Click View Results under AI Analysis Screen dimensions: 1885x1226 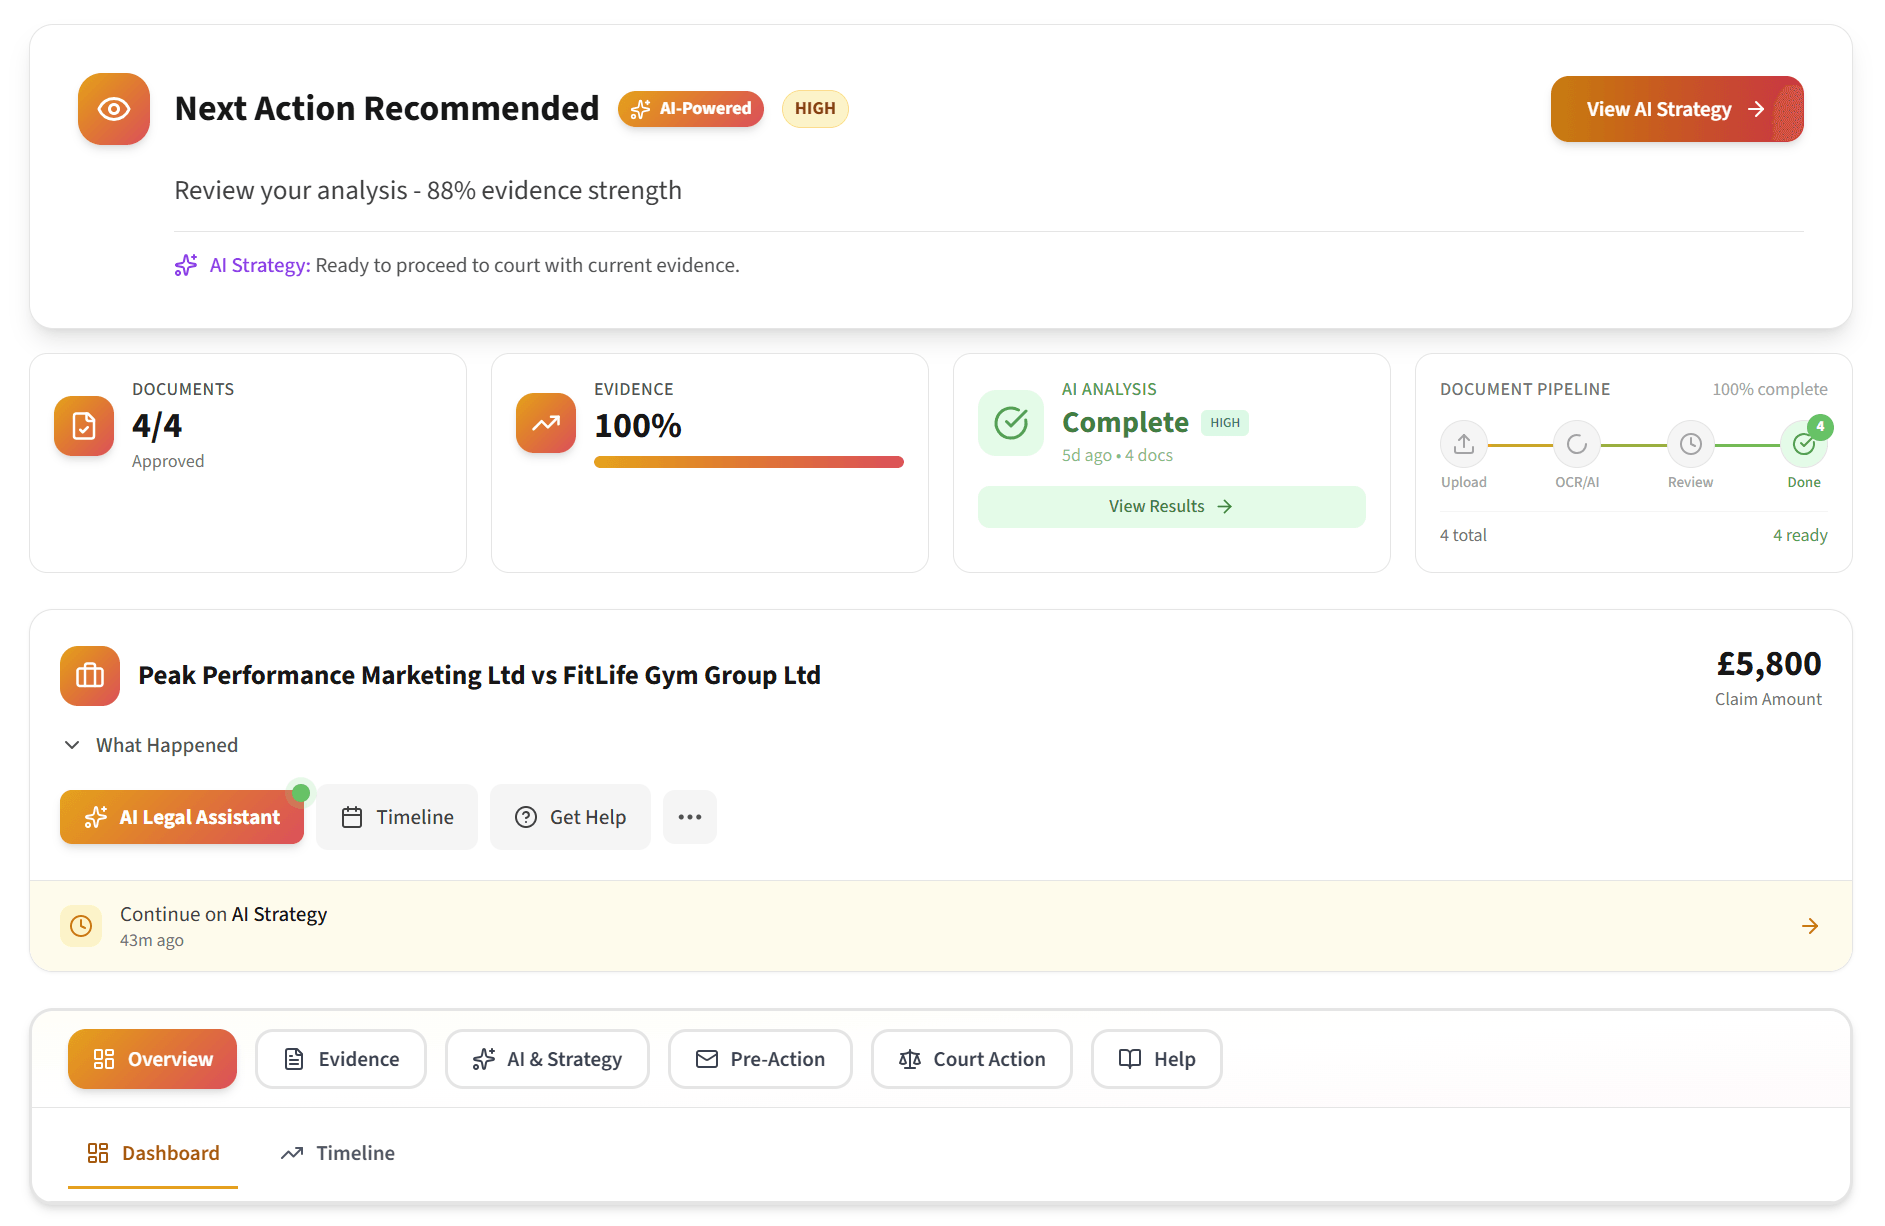pyautogui.click(x=1170, y=506)
